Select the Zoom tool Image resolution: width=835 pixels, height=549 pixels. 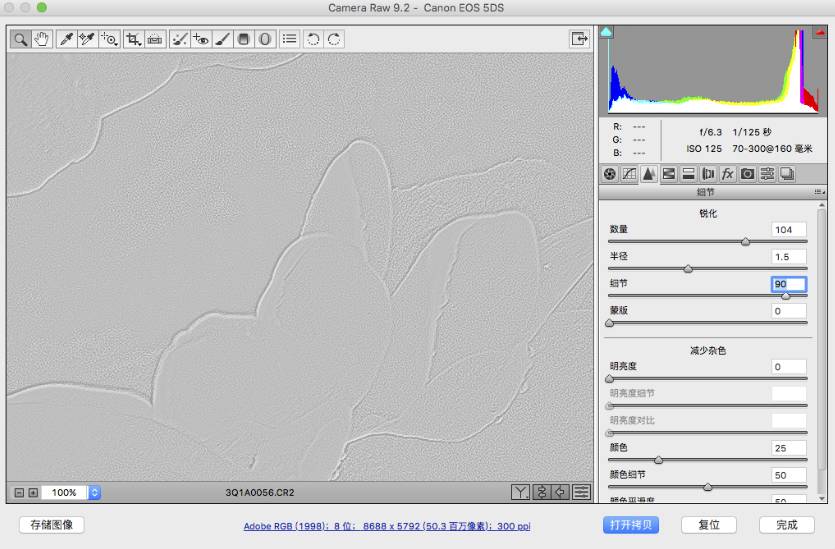click(x=20, y=39)
